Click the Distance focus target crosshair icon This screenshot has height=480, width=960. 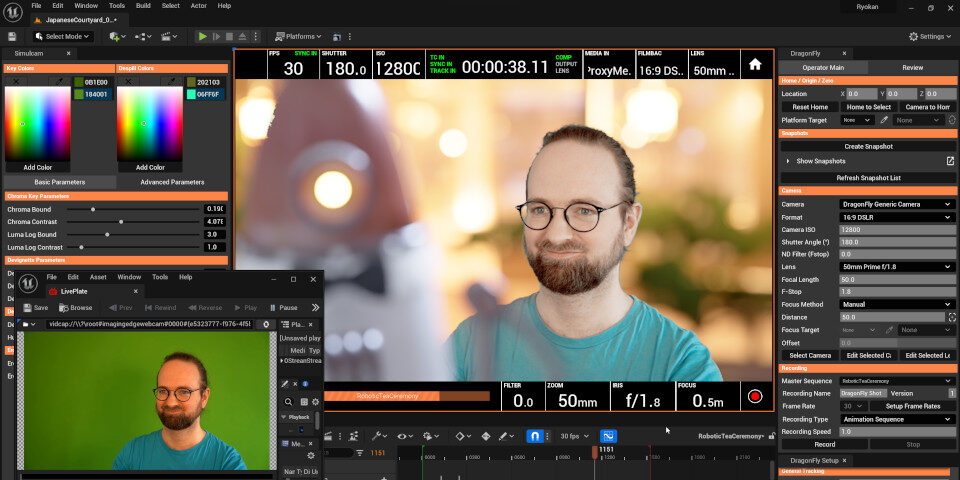point(952,317)
